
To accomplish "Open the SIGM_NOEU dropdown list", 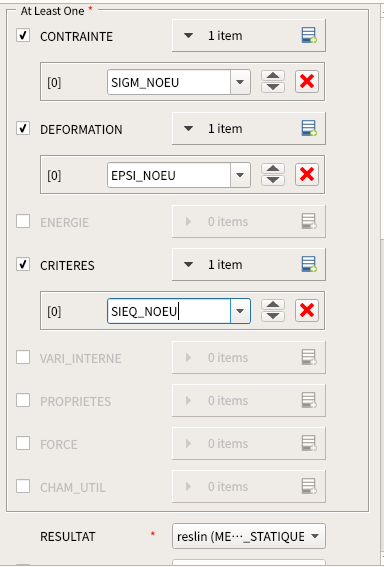I will pos(240,82).
